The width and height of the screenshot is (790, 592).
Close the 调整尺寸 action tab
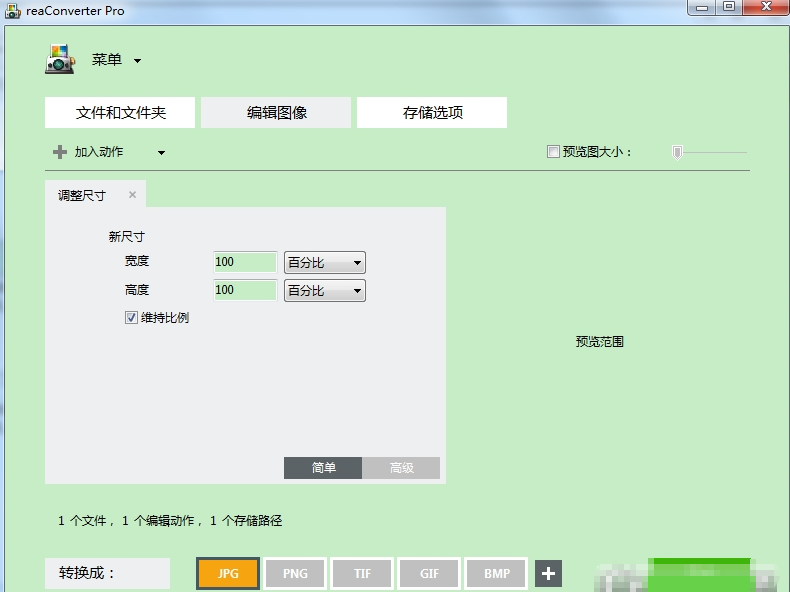click(x=132, y=195)
